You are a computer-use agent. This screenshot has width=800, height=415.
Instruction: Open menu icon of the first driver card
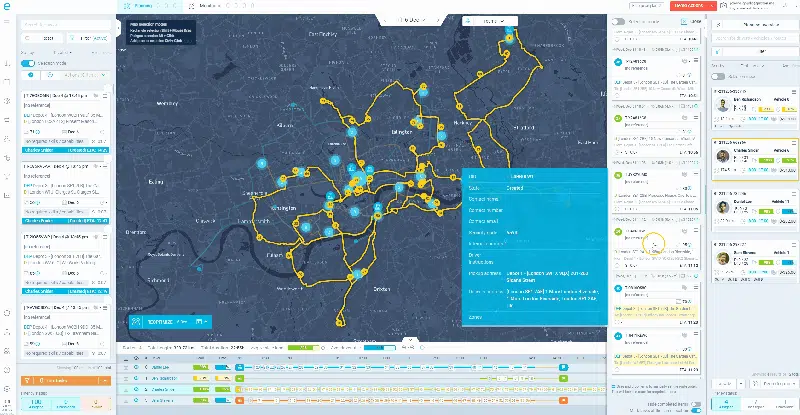[794, 92]
